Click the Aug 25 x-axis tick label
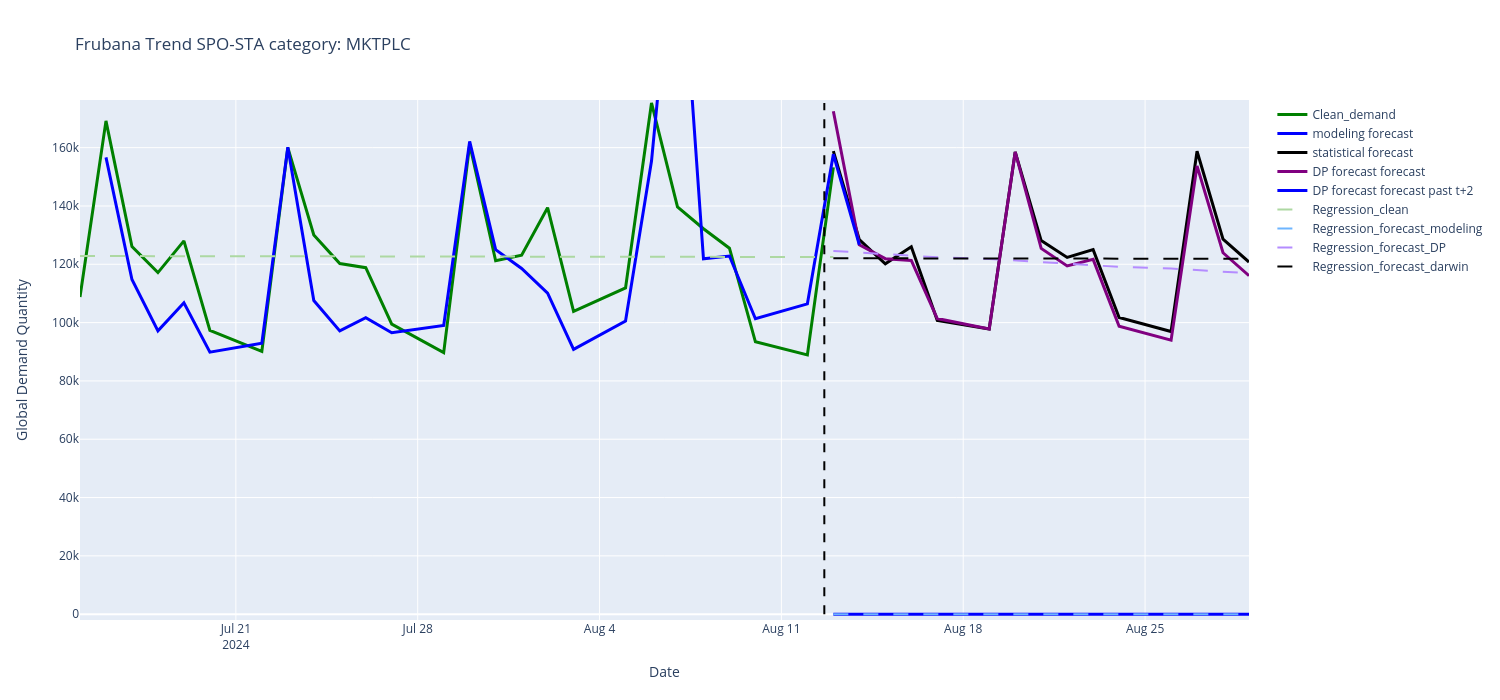Image resolution: width=1500 pixels, height=700 pixels. pyautogui.click(x=1144, y=629)
